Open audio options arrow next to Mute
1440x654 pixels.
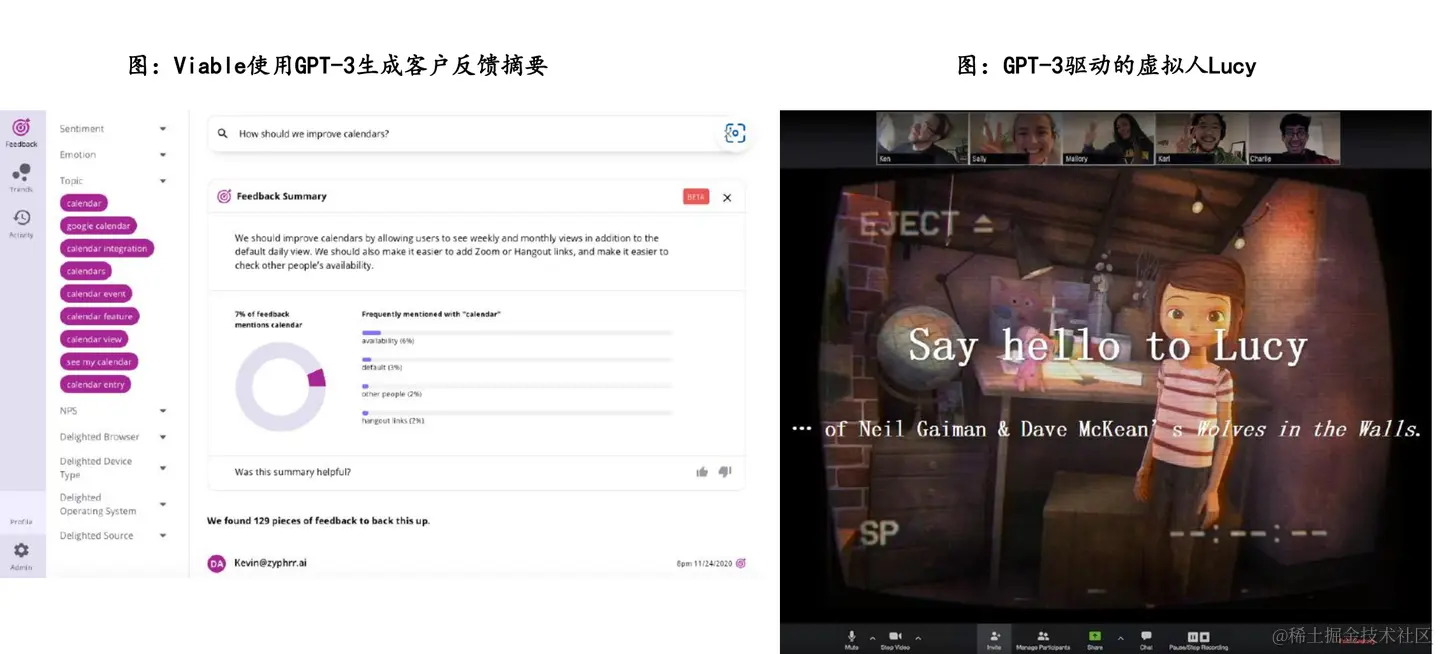[x=872, y=638]
